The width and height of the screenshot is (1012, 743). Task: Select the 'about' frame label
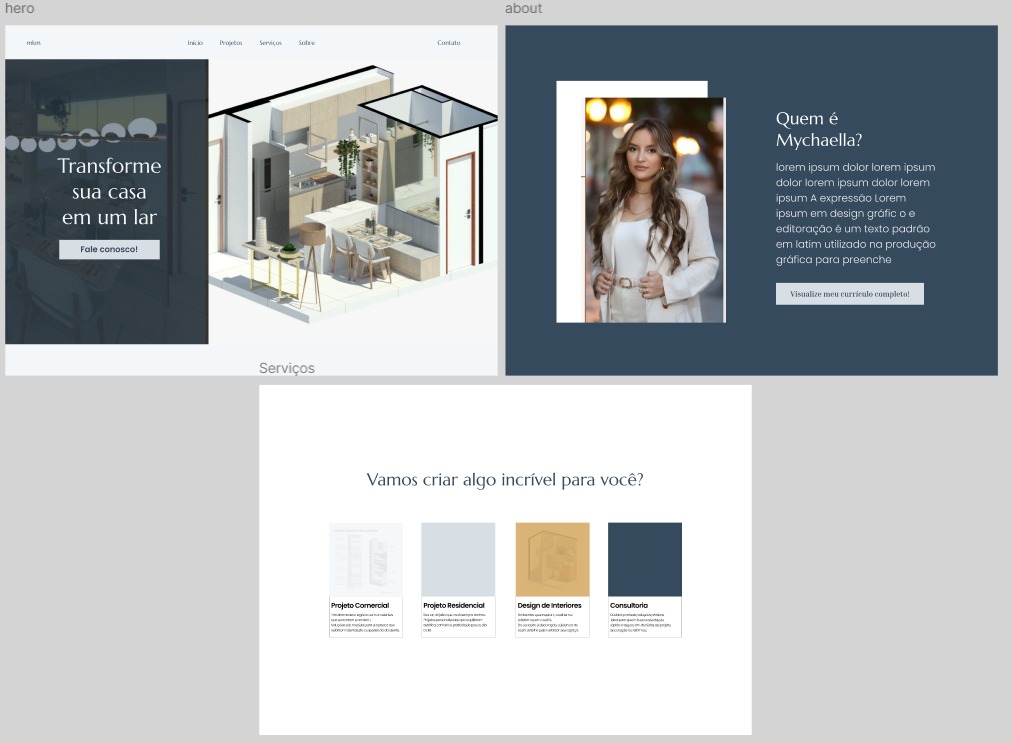click(523, 9)
